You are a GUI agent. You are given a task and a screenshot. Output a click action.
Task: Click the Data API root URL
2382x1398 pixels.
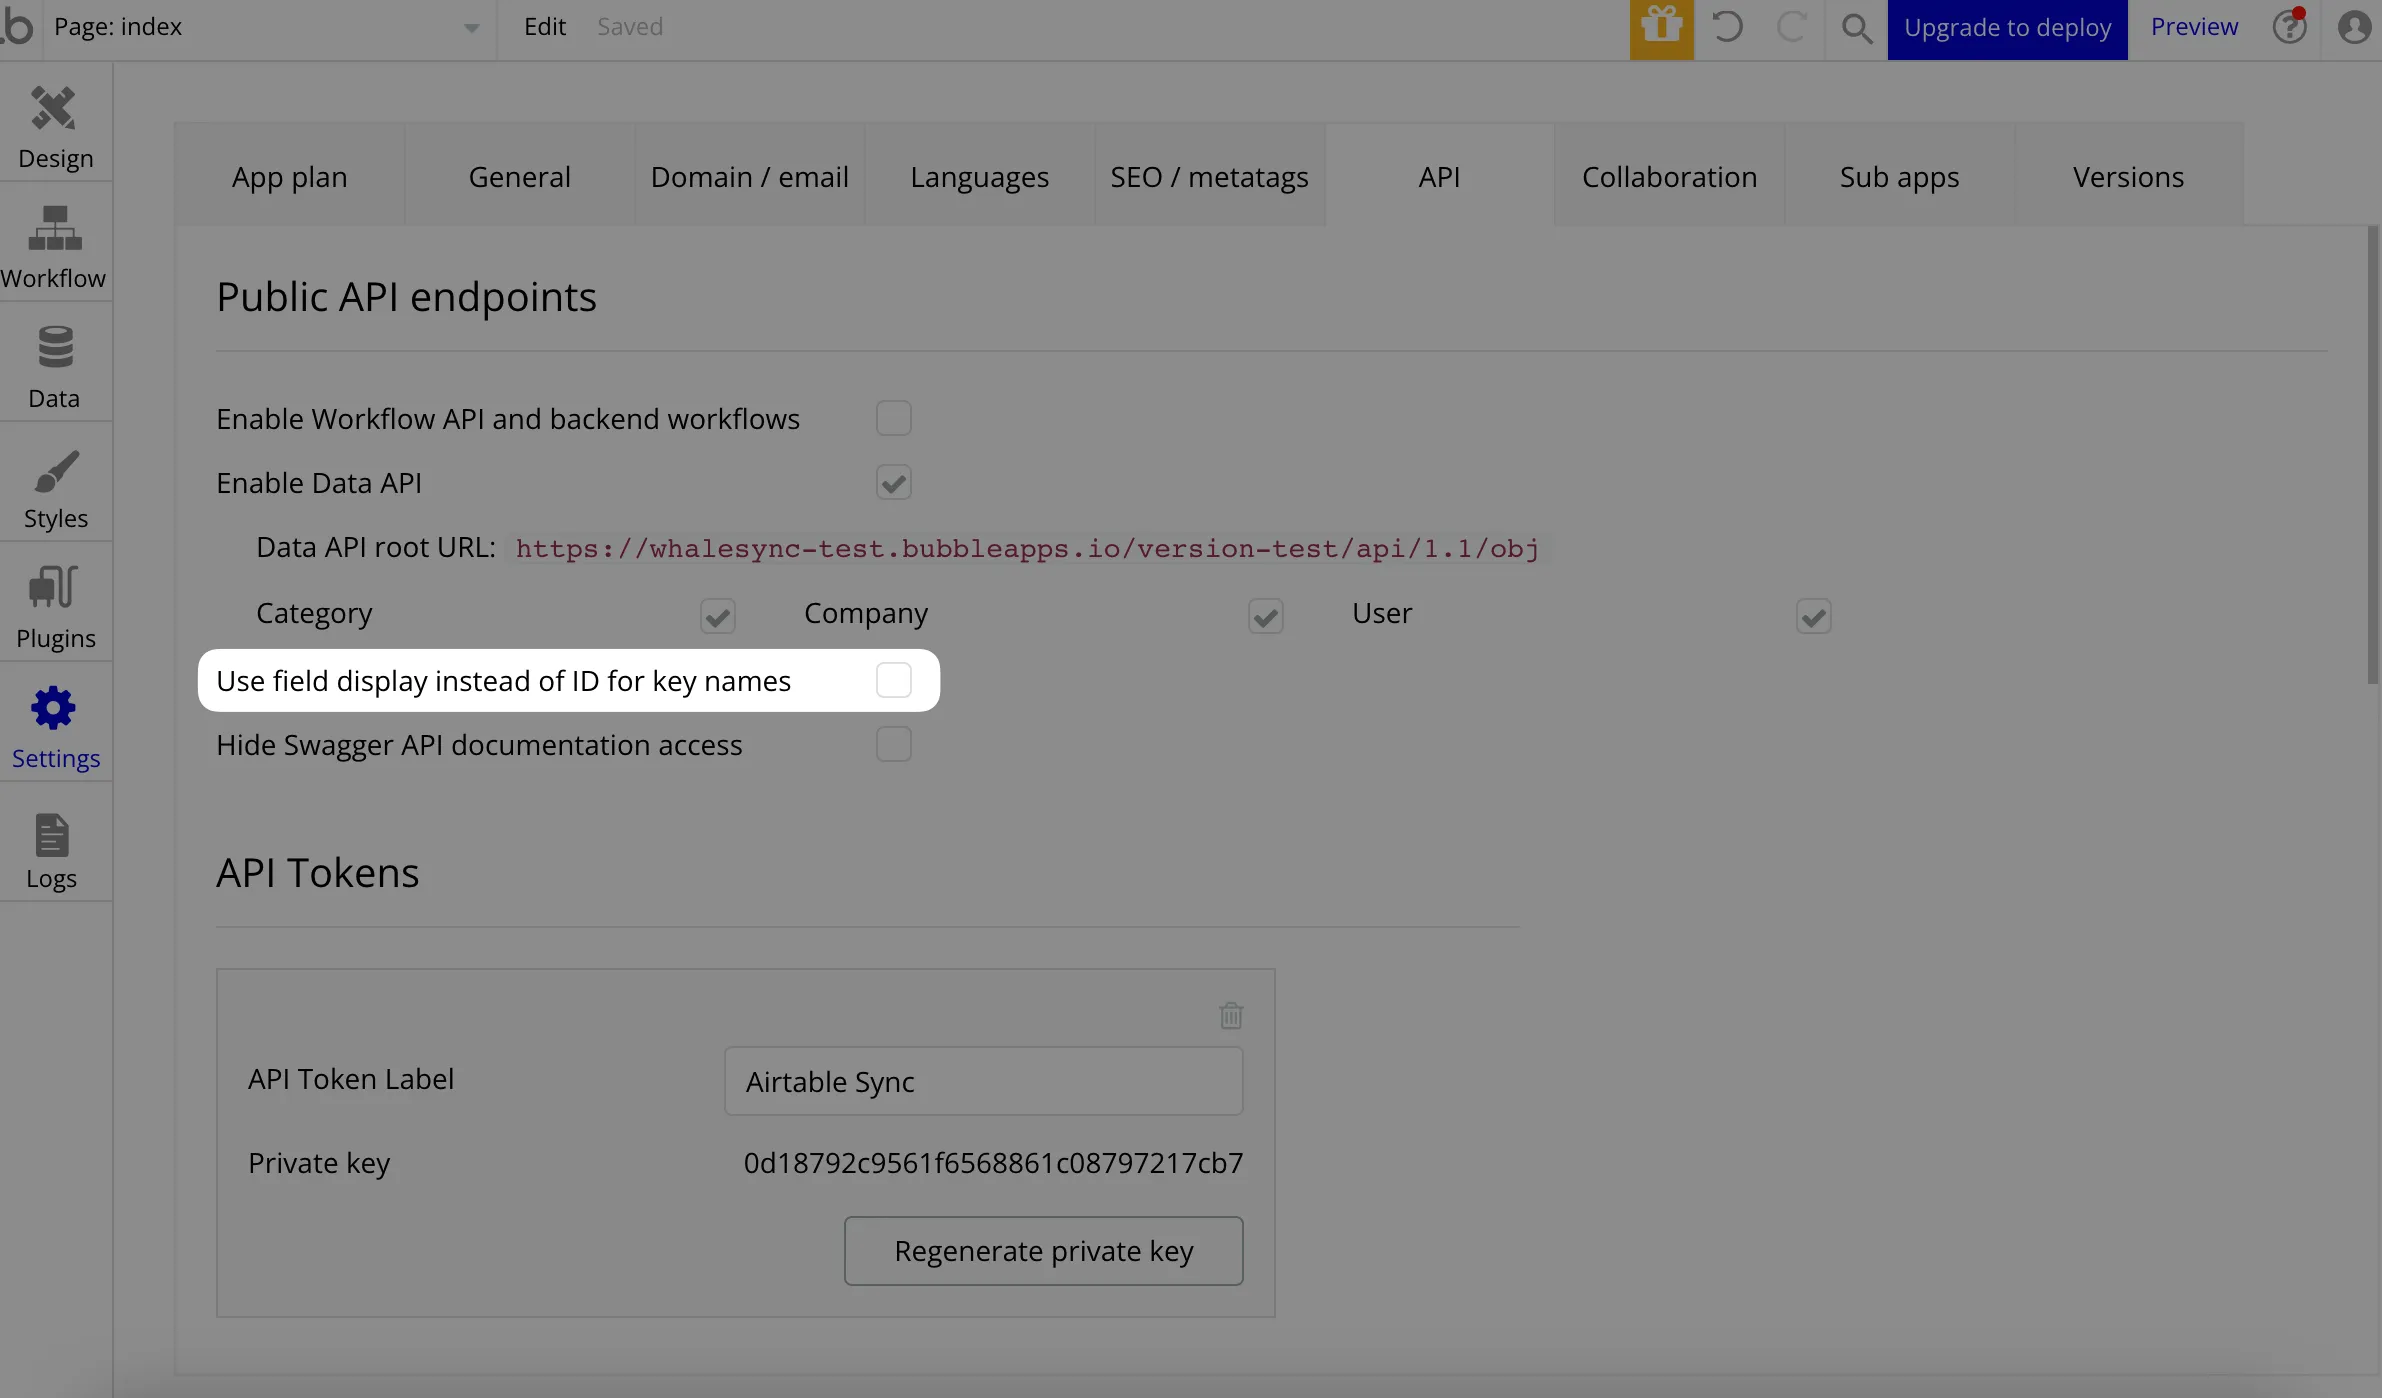[1028, 548]
